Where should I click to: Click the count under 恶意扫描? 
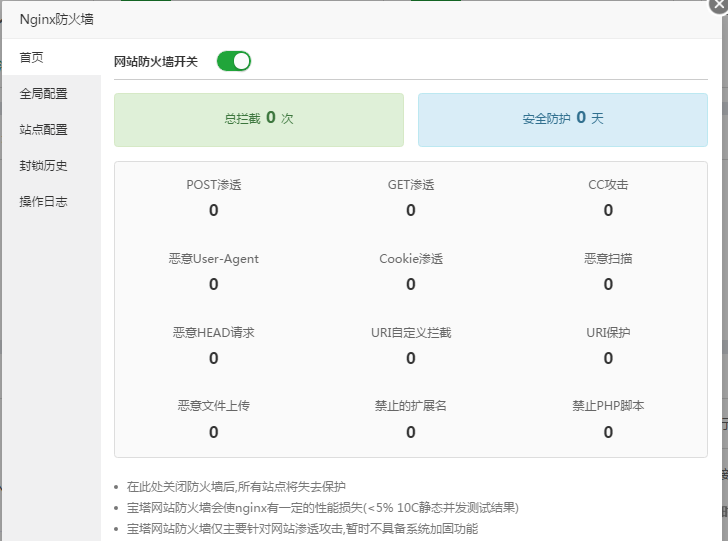(x=608, y=284)
